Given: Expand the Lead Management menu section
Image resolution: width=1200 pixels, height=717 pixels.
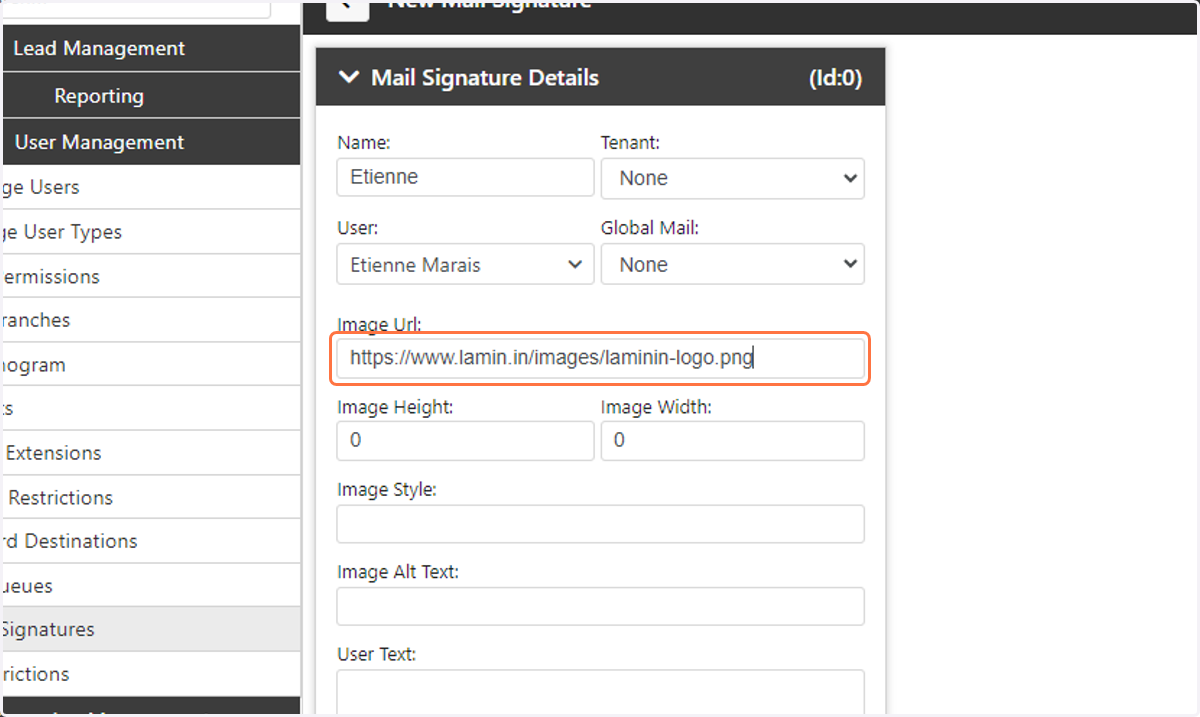Looking at the screenshot, I should [x=150, y=48].
